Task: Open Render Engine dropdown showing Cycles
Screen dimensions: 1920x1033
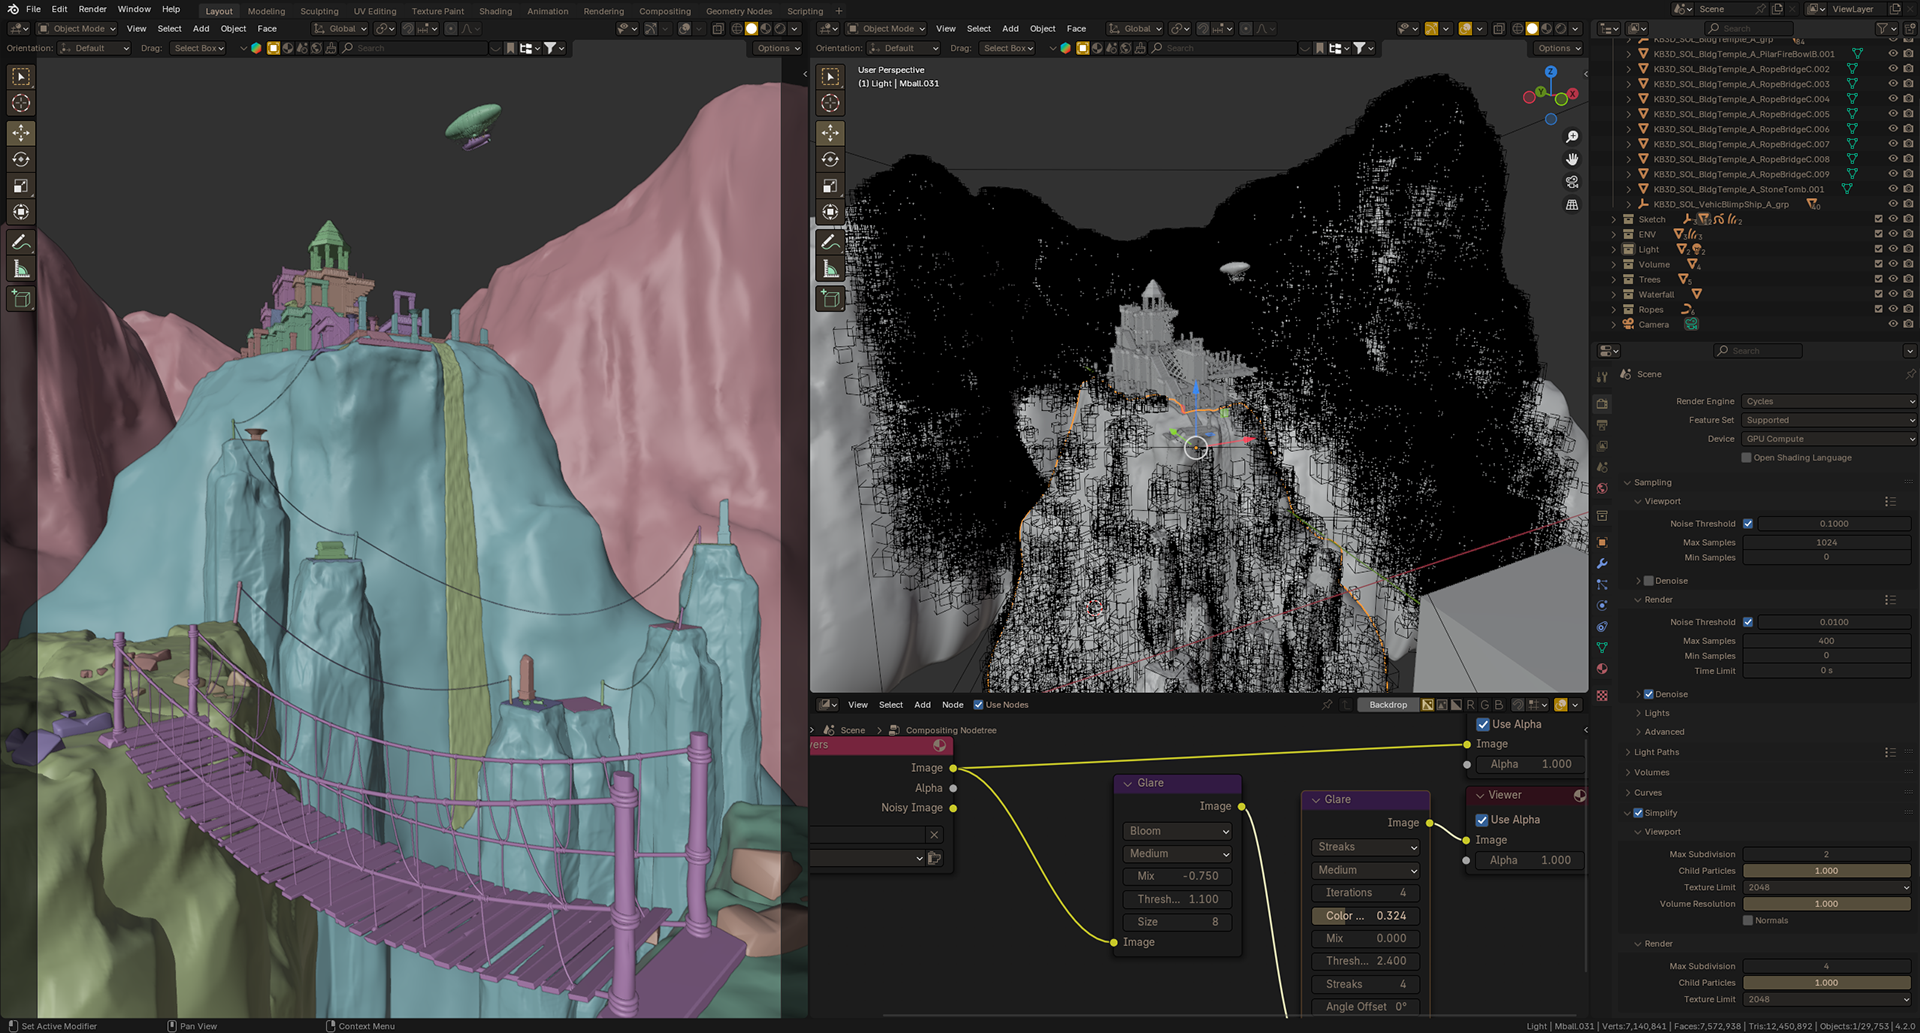Action: (x=1829, y=401)
